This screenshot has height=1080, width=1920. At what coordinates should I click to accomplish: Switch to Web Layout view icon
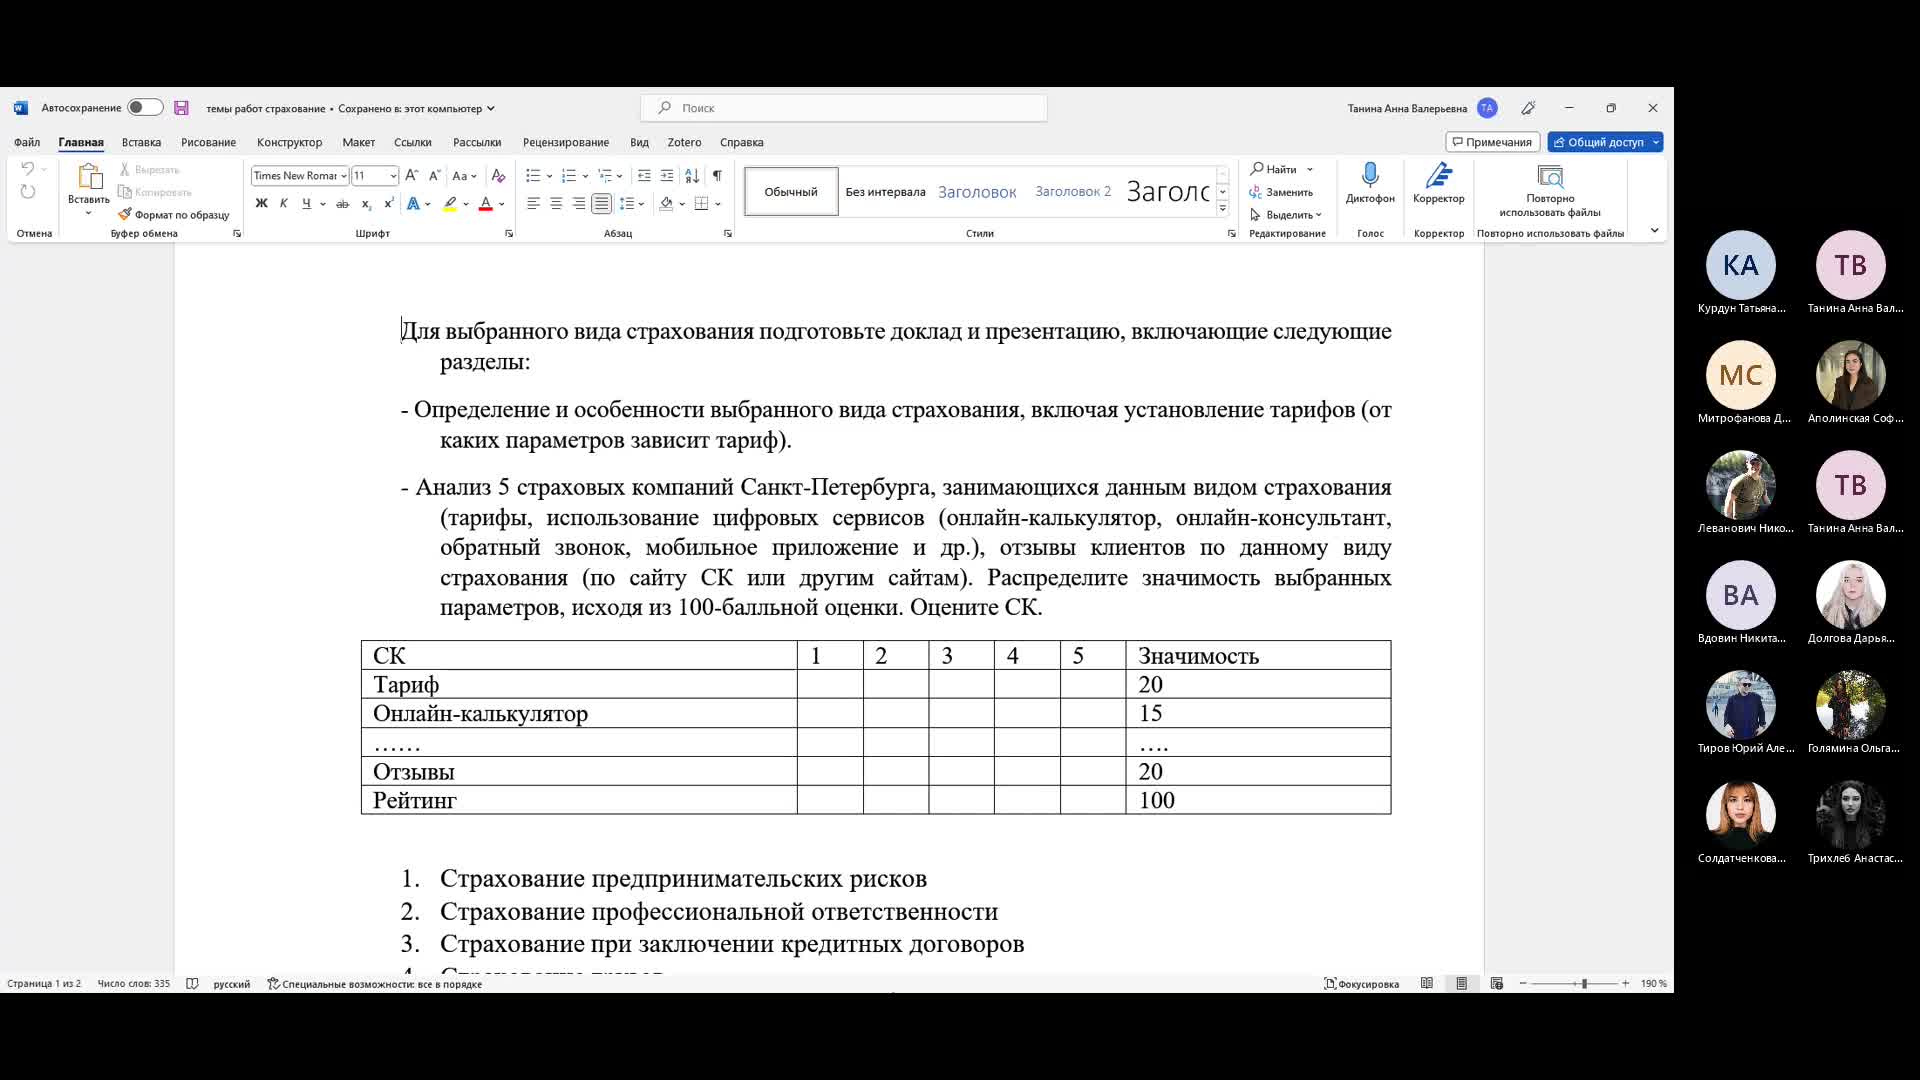(x=1497, y=984)
